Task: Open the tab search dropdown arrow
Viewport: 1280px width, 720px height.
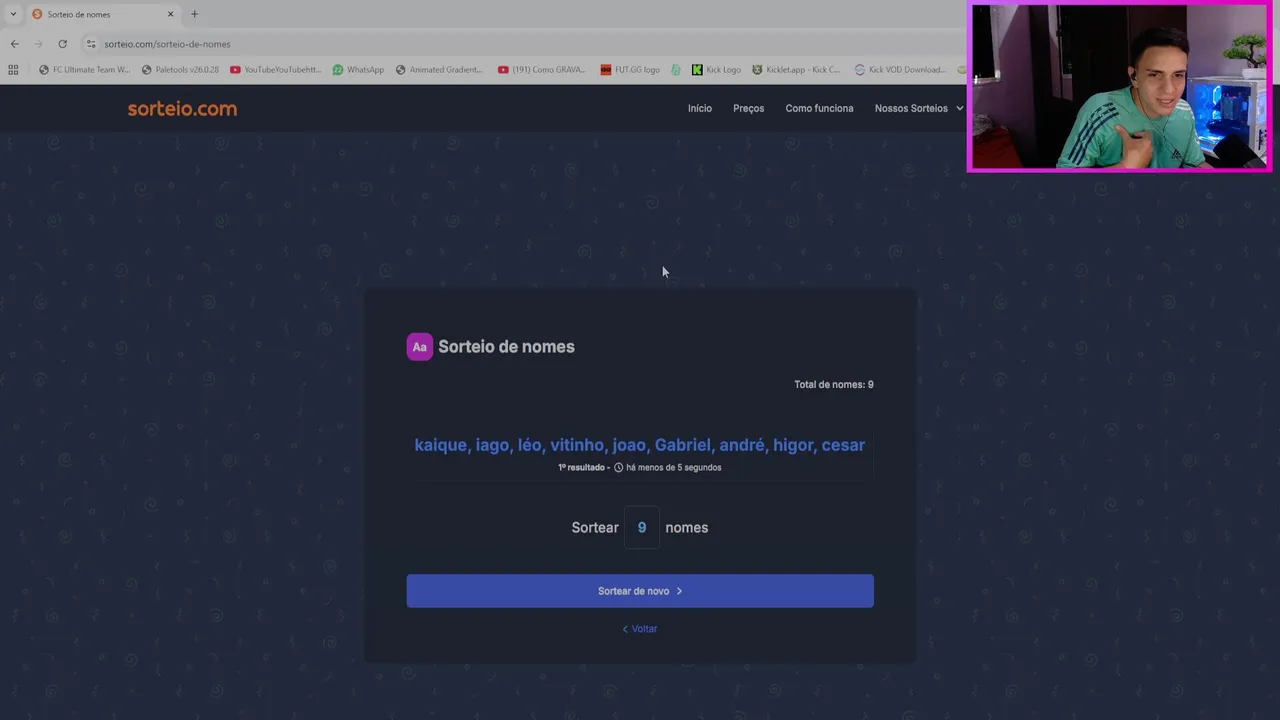Action: 12,14
